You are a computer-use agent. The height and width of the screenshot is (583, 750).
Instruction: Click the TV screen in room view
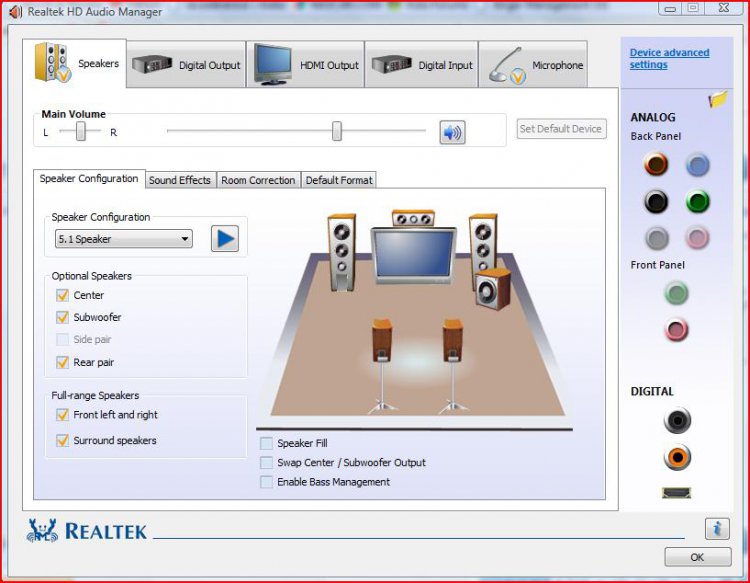click(x=414, y=255)
